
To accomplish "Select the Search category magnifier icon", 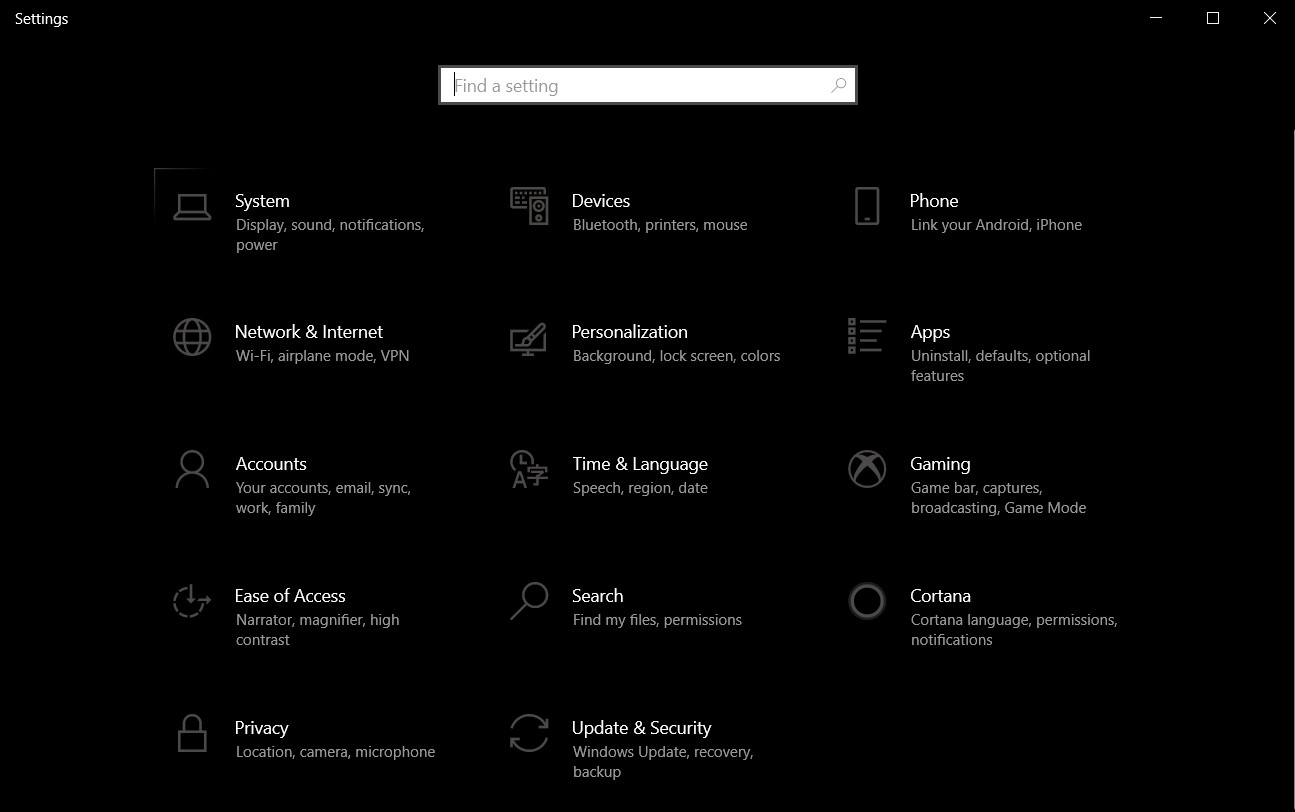I will click(x=529, y=601).
